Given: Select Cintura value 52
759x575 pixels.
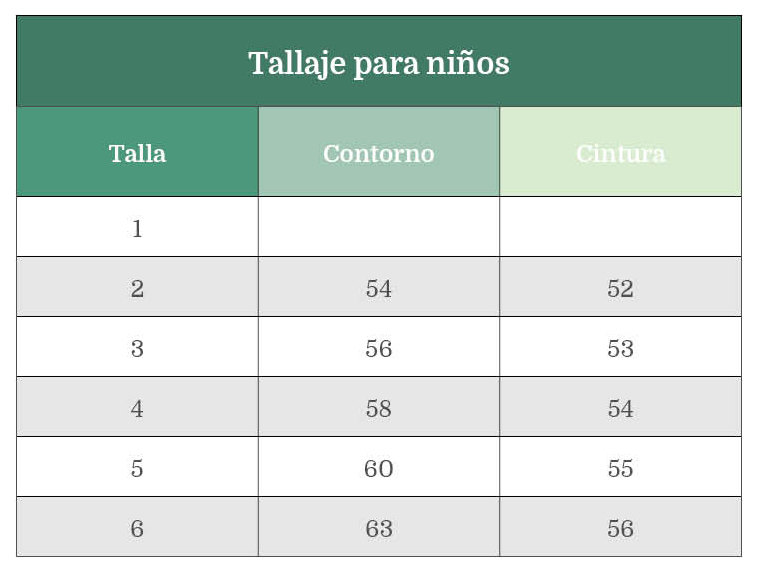Looking at the screenshot, I should (620, 288).
